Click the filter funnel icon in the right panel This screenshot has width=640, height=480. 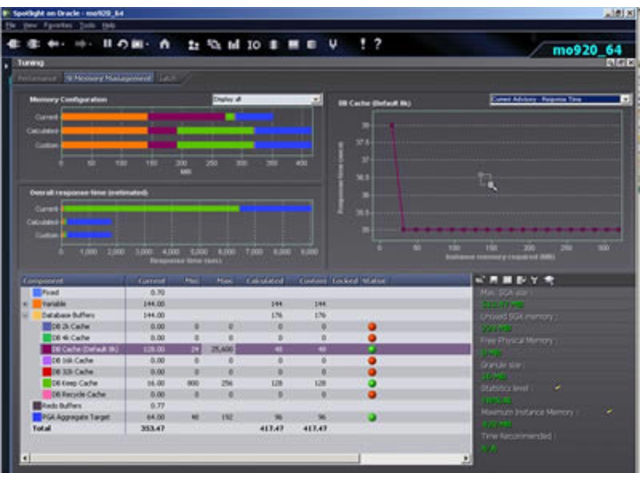(x=535, y=280)
